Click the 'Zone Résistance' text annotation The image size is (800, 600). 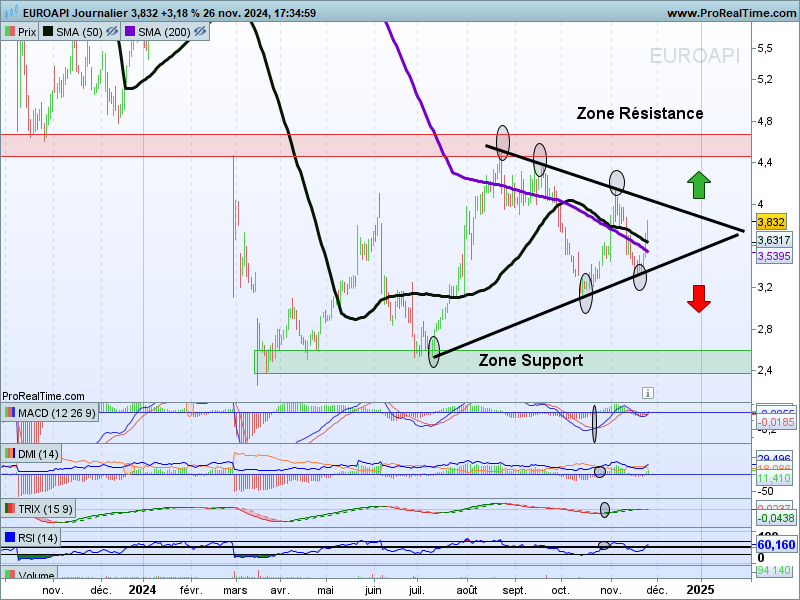tap(640, 113)
